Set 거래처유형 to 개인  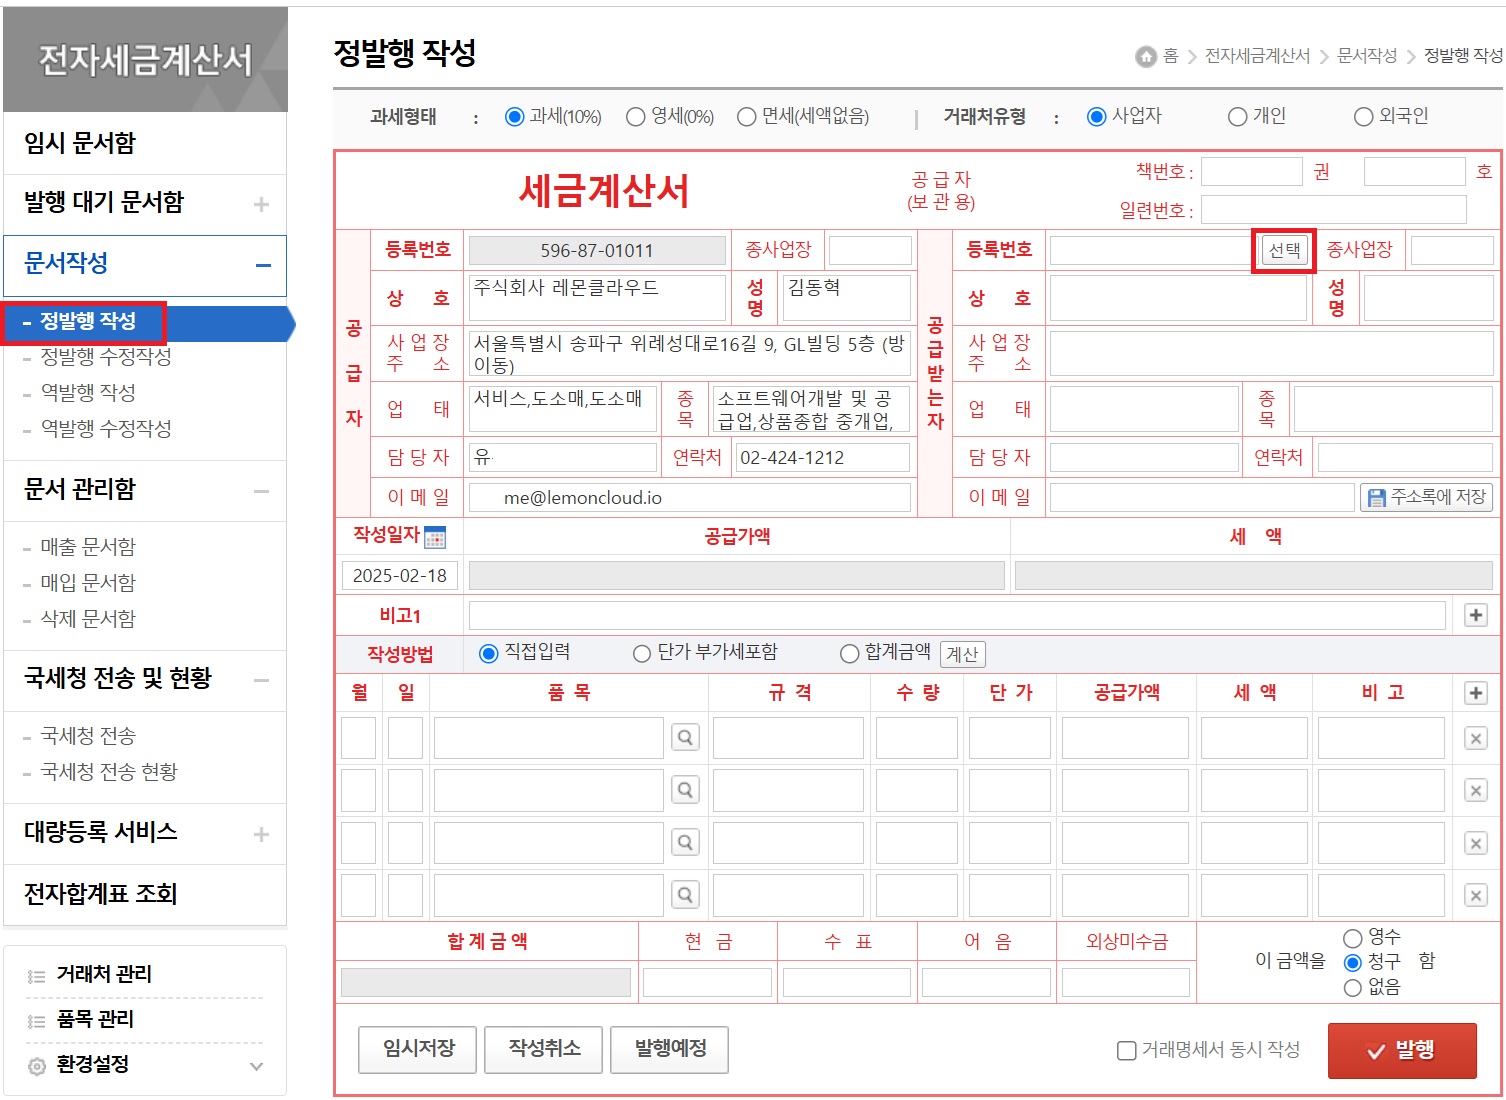(1238, 117)
